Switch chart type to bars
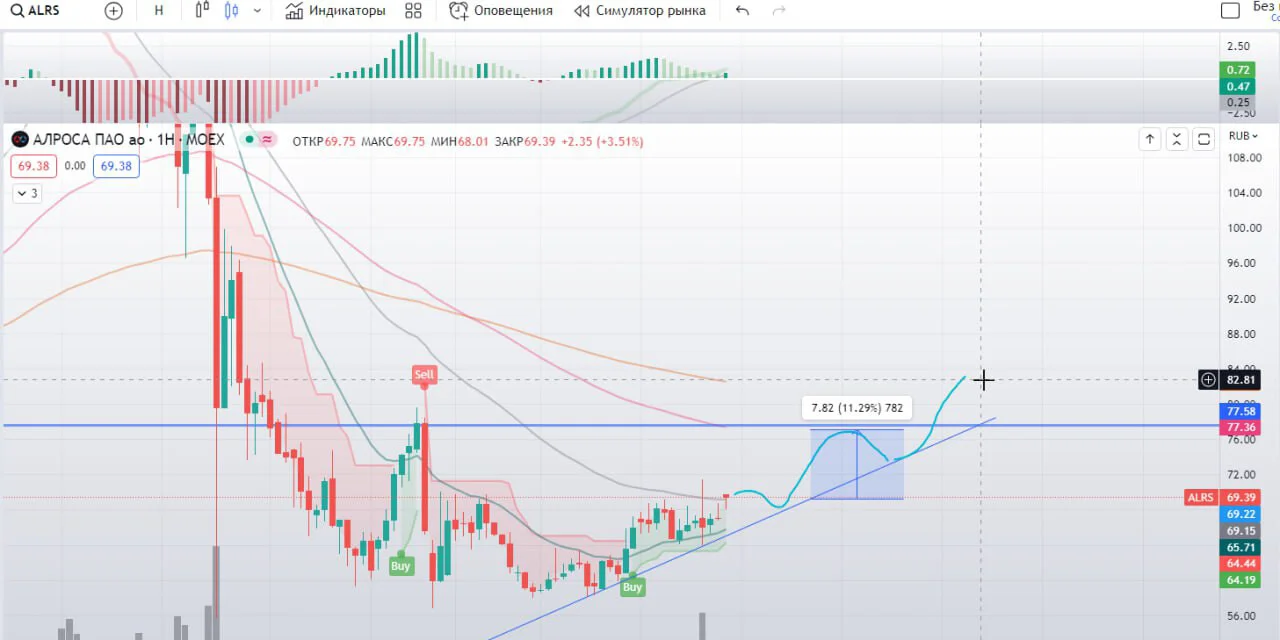 (203, 11)
